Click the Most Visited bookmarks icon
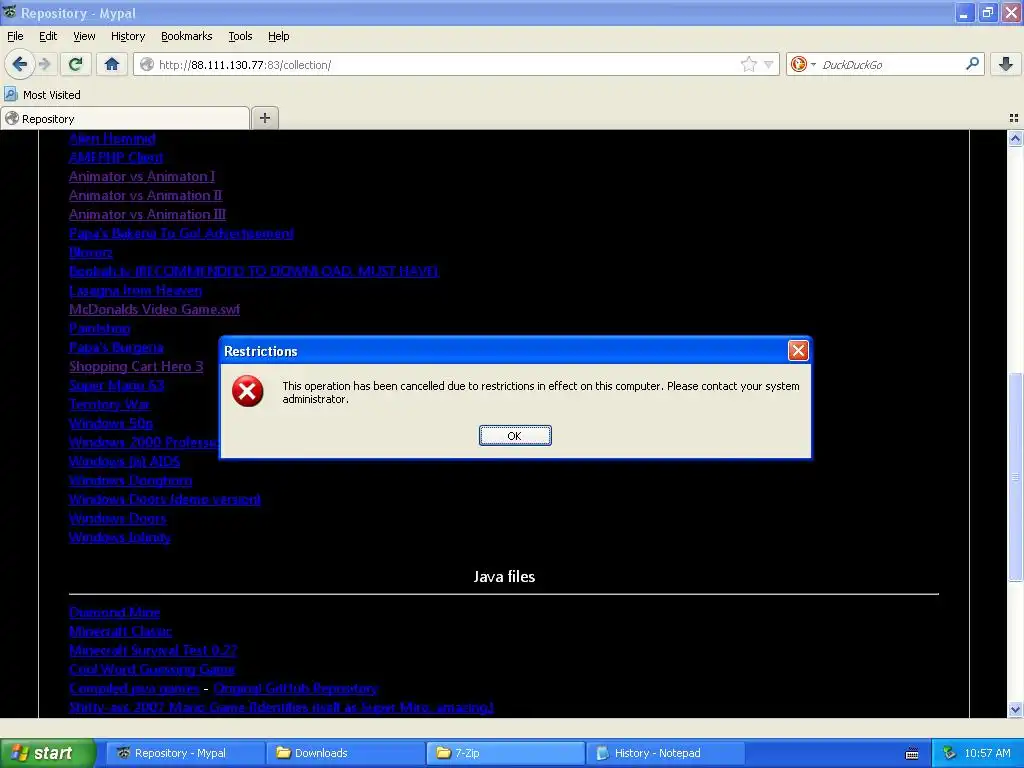This screenshot has width=1024, height=768. [x=10, y=94]
